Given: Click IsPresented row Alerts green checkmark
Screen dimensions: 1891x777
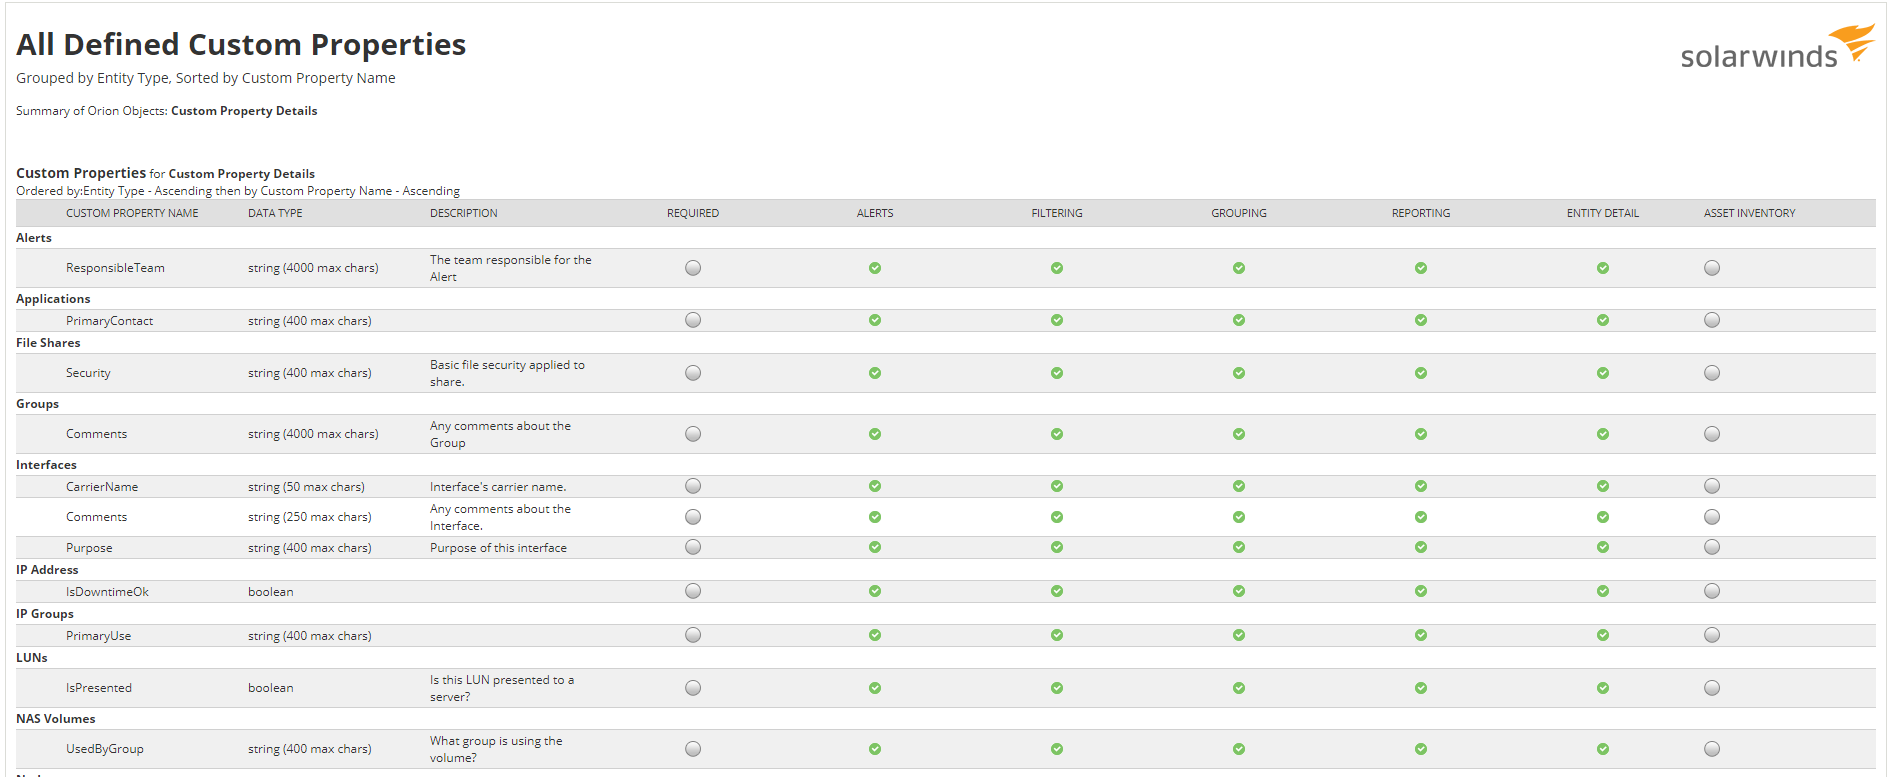Looking at the screenshot, I should [x=875, y=688].
